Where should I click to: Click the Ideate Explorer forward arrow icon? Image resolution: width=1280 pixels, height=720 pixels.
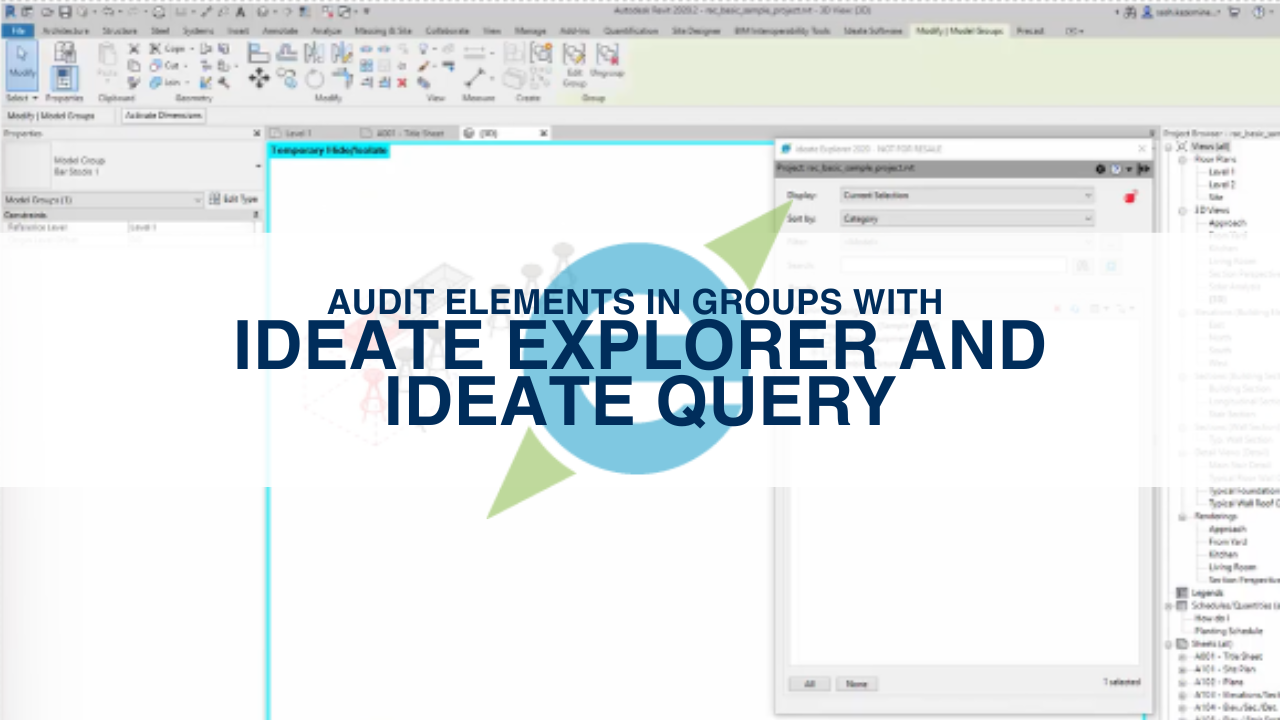pos(1144,169)
